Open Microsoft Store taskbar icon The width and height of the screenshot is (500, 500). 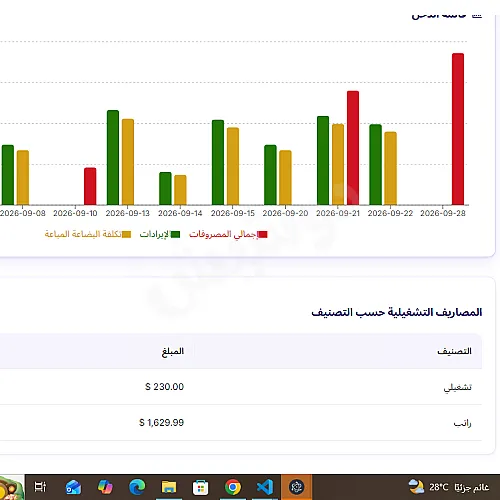201,487
